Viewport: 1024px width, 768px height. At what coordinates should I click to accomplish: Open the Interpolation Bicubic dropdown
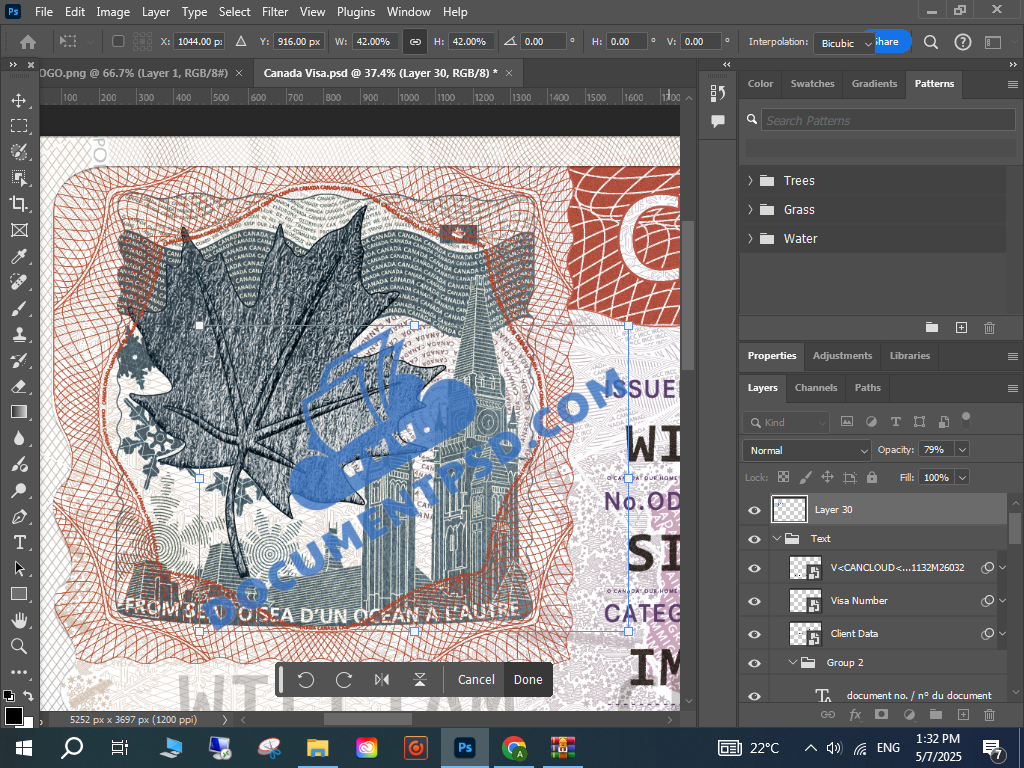click(844, 43)
